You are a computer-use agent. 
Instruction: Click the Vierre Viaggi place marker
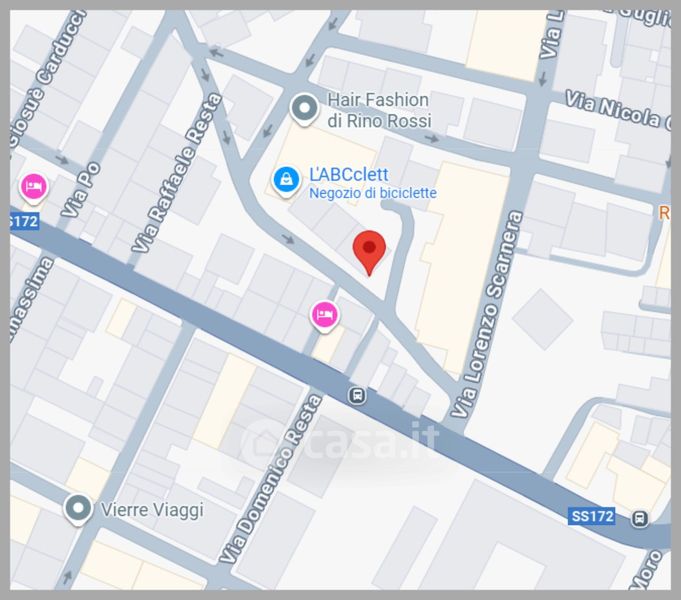coord(78,510)
